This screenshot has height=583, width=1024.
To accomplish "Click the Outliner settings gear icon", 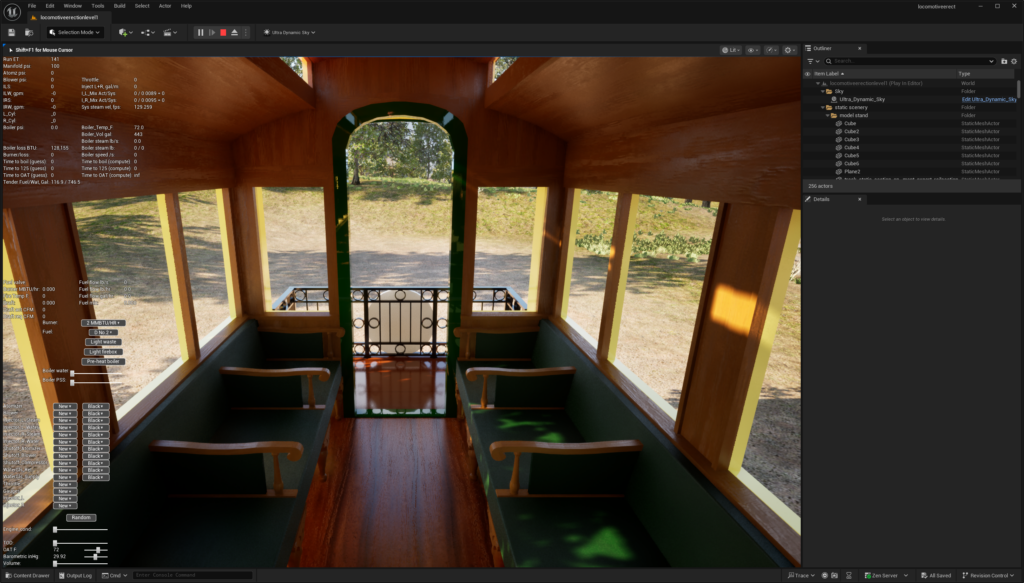I will [1013, 61].
